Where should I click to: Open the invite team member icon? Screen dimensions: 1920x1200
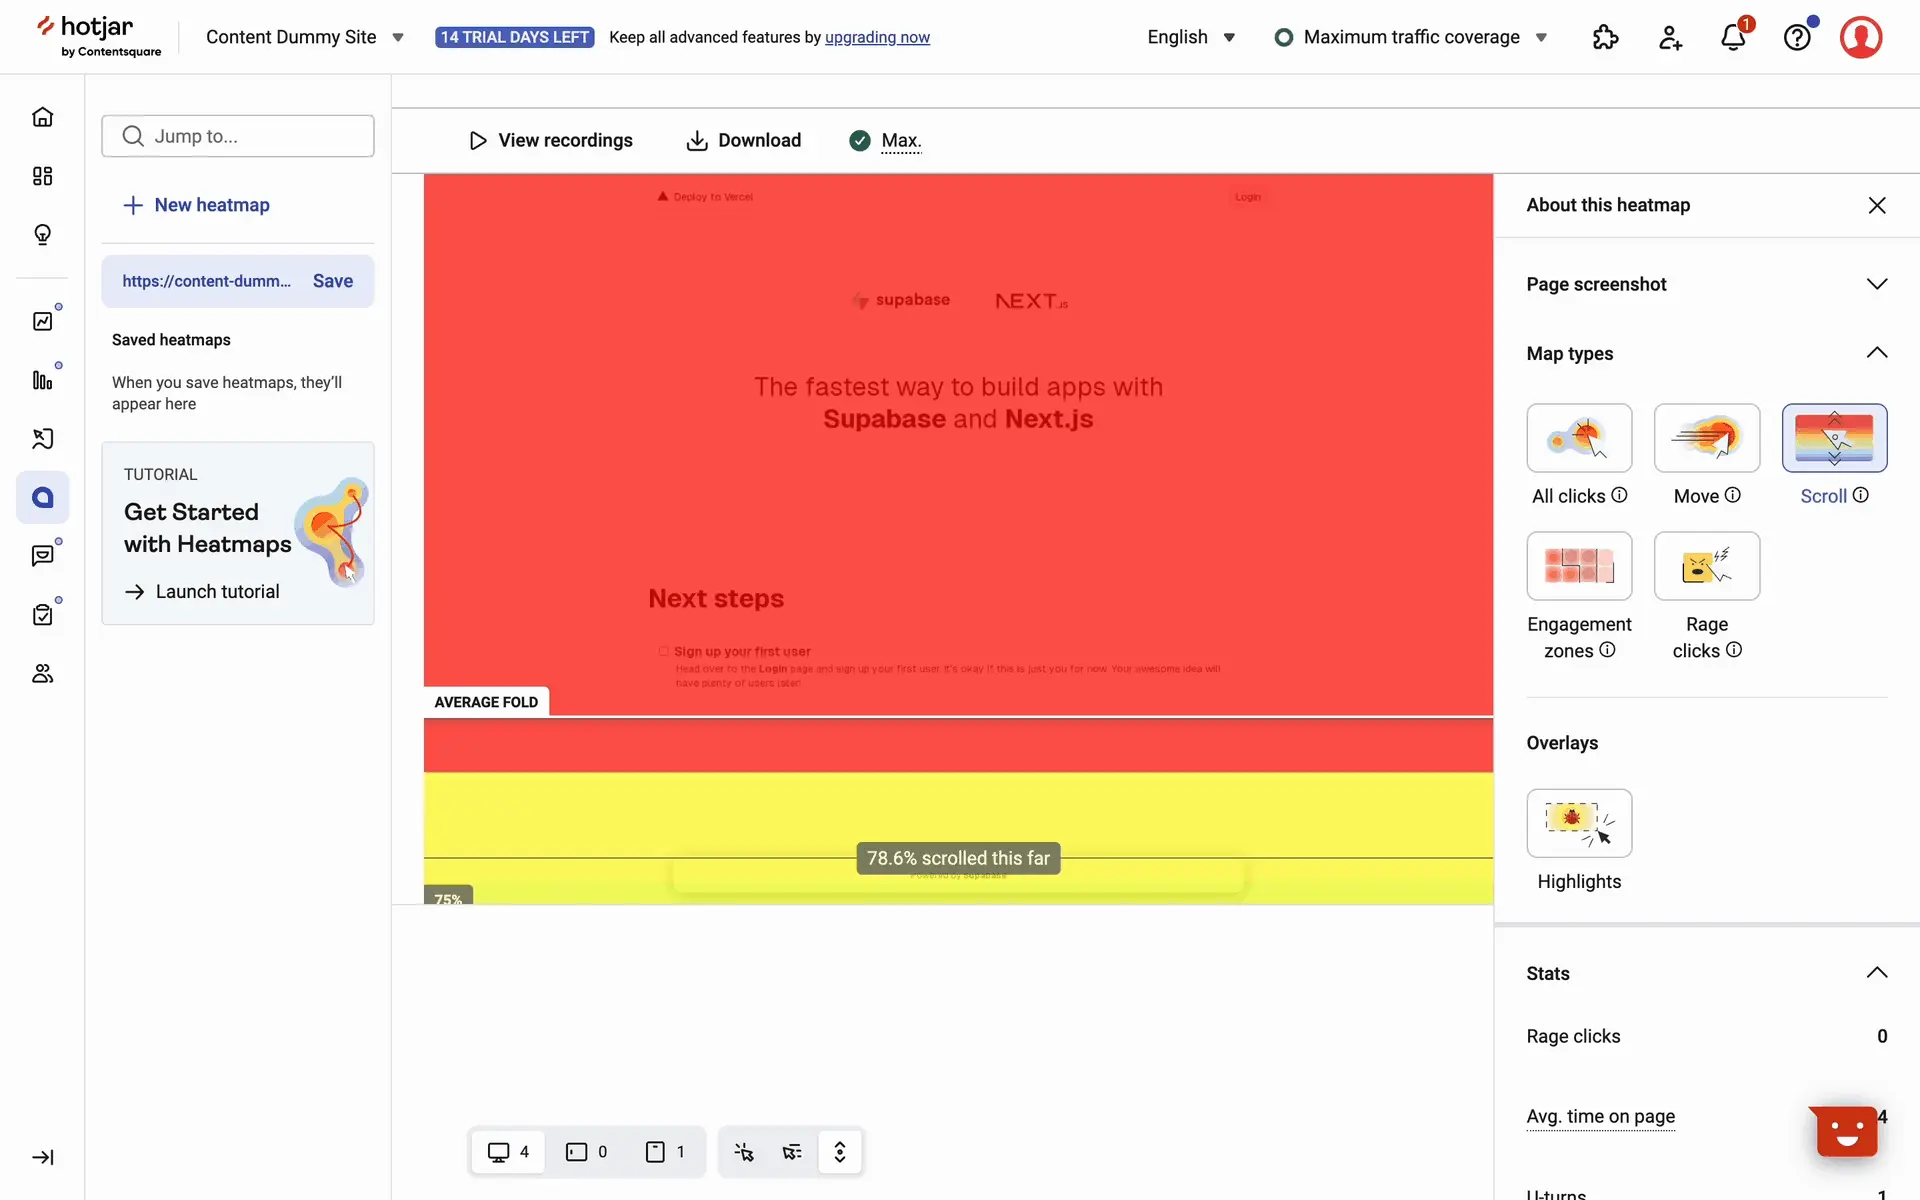(x=1670, y=38)
